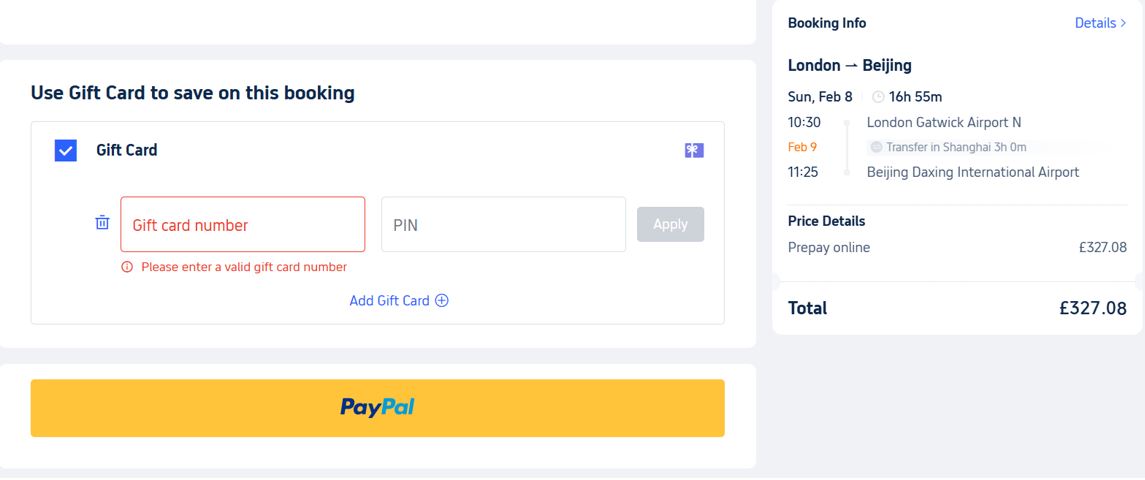The image size is (1145, 480).
Task: Click the Shanghai transfer dot icon
Action: (876, 147)
